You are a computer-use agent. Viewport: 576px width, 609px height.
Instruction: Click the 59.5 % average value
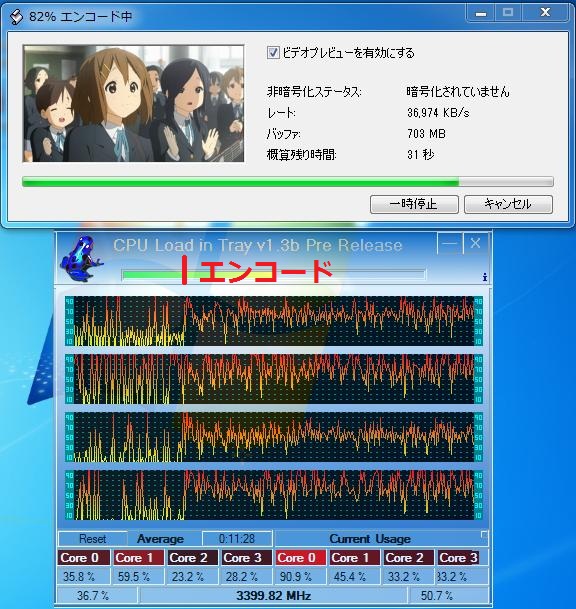(x=134, y=576)
